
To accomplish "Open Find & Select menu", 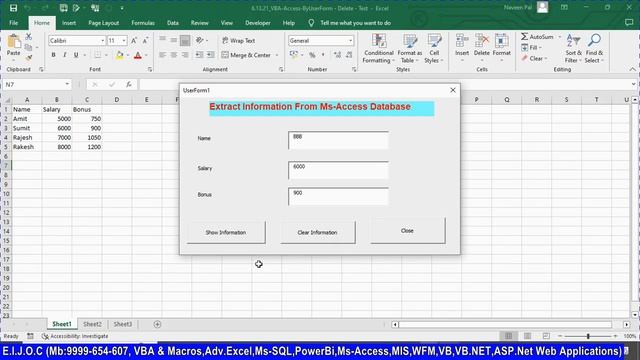I will pyautogui.click(x=594, y=49).
